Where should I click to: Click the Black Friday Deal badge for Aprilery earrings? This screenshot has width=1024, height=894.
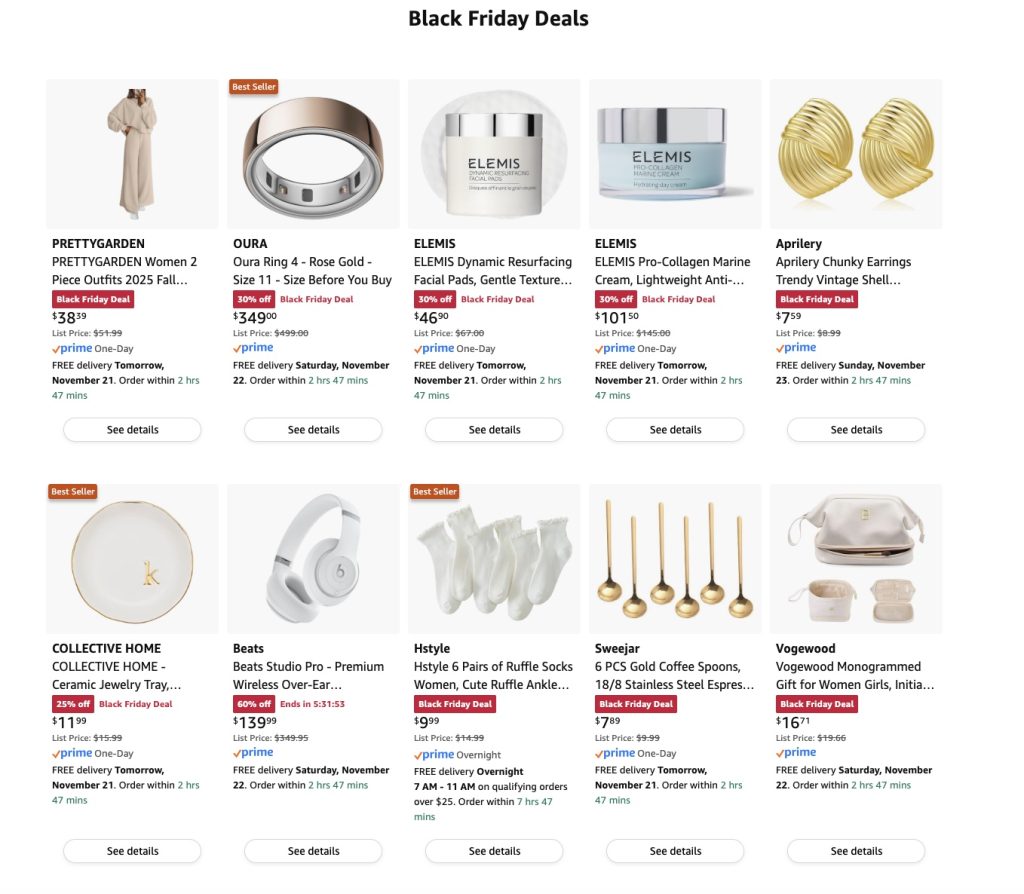[x=816, y=299]
